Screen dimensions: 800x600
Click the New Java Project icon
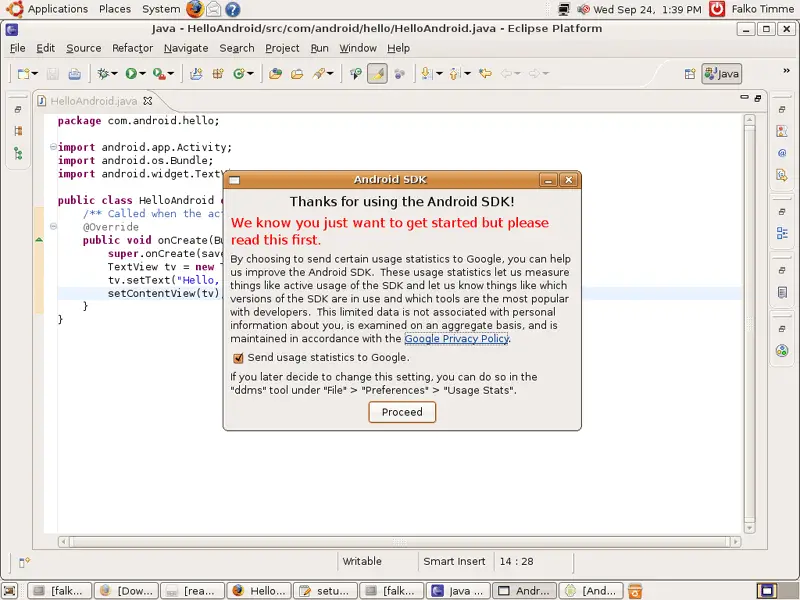pyautogui.click(x=196, y=74)
